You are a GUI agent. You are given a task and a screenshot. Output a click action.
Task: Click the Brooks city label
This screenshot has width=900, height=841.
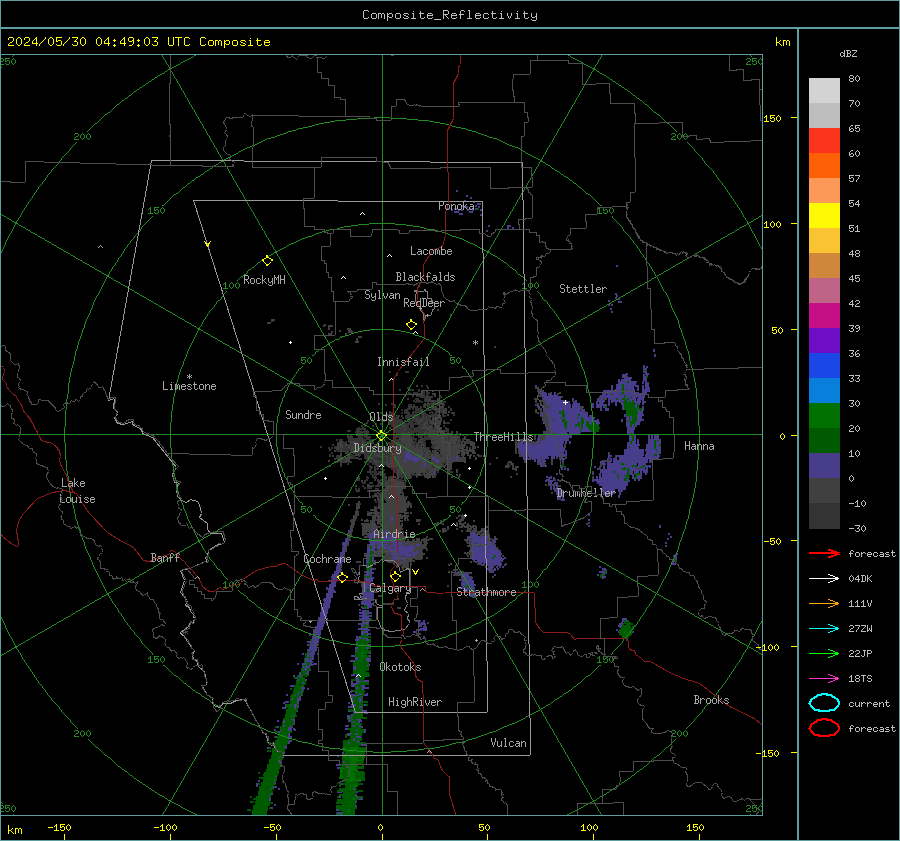711,700
